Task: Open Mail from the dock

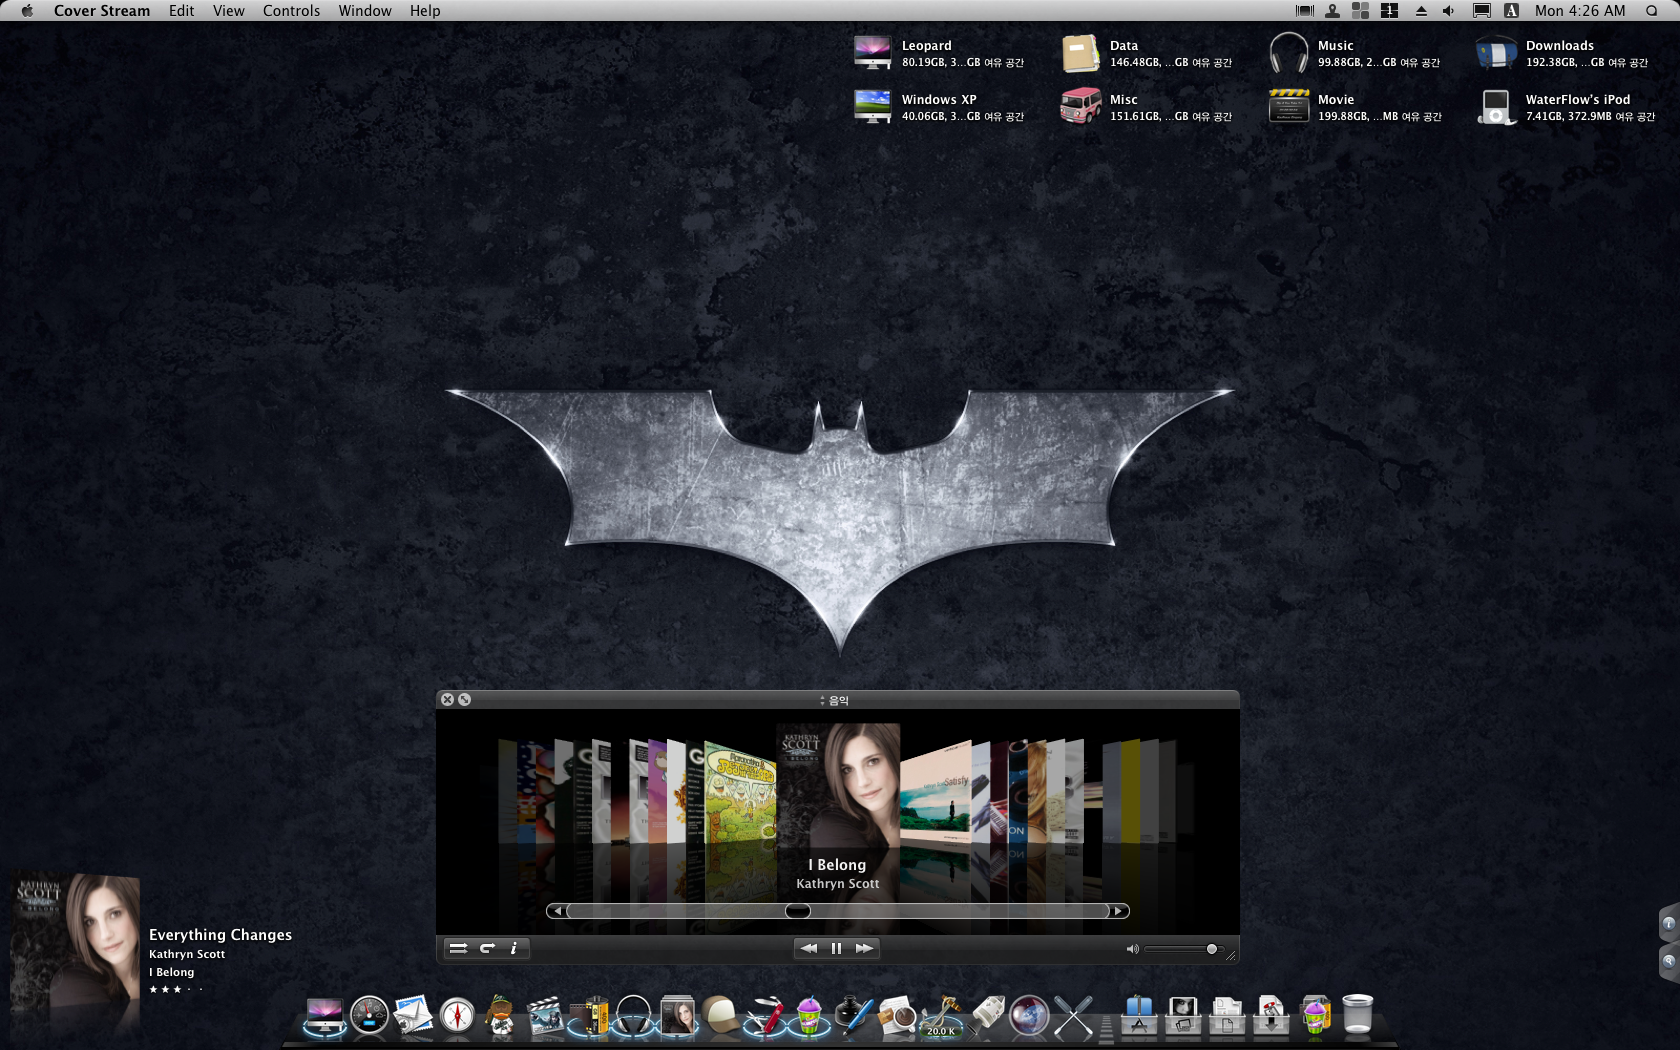Action: [413, 1015]
